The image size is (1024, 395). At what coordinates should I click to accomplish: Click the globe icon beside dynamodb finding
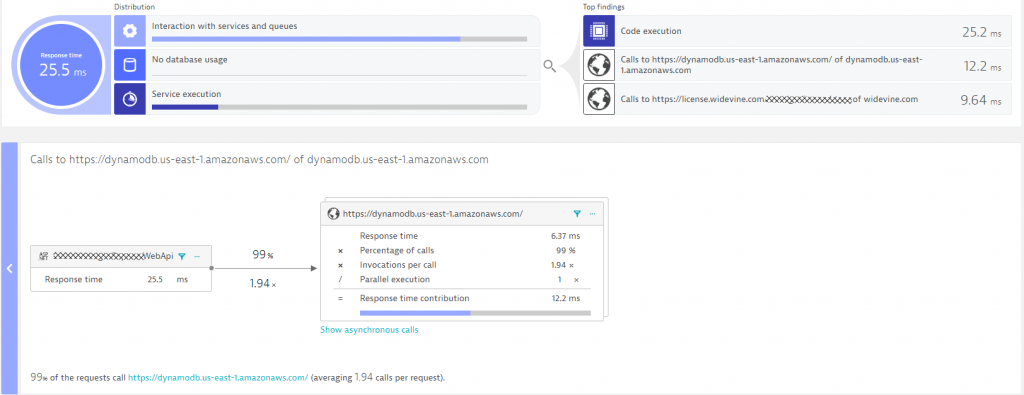click(599, 65)
